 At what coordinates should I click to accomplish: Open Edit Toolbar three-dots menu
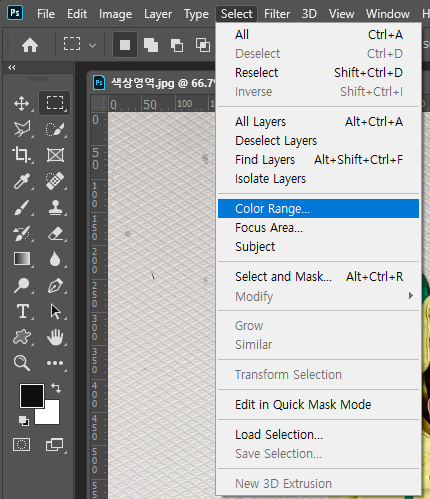click(55, 363)
